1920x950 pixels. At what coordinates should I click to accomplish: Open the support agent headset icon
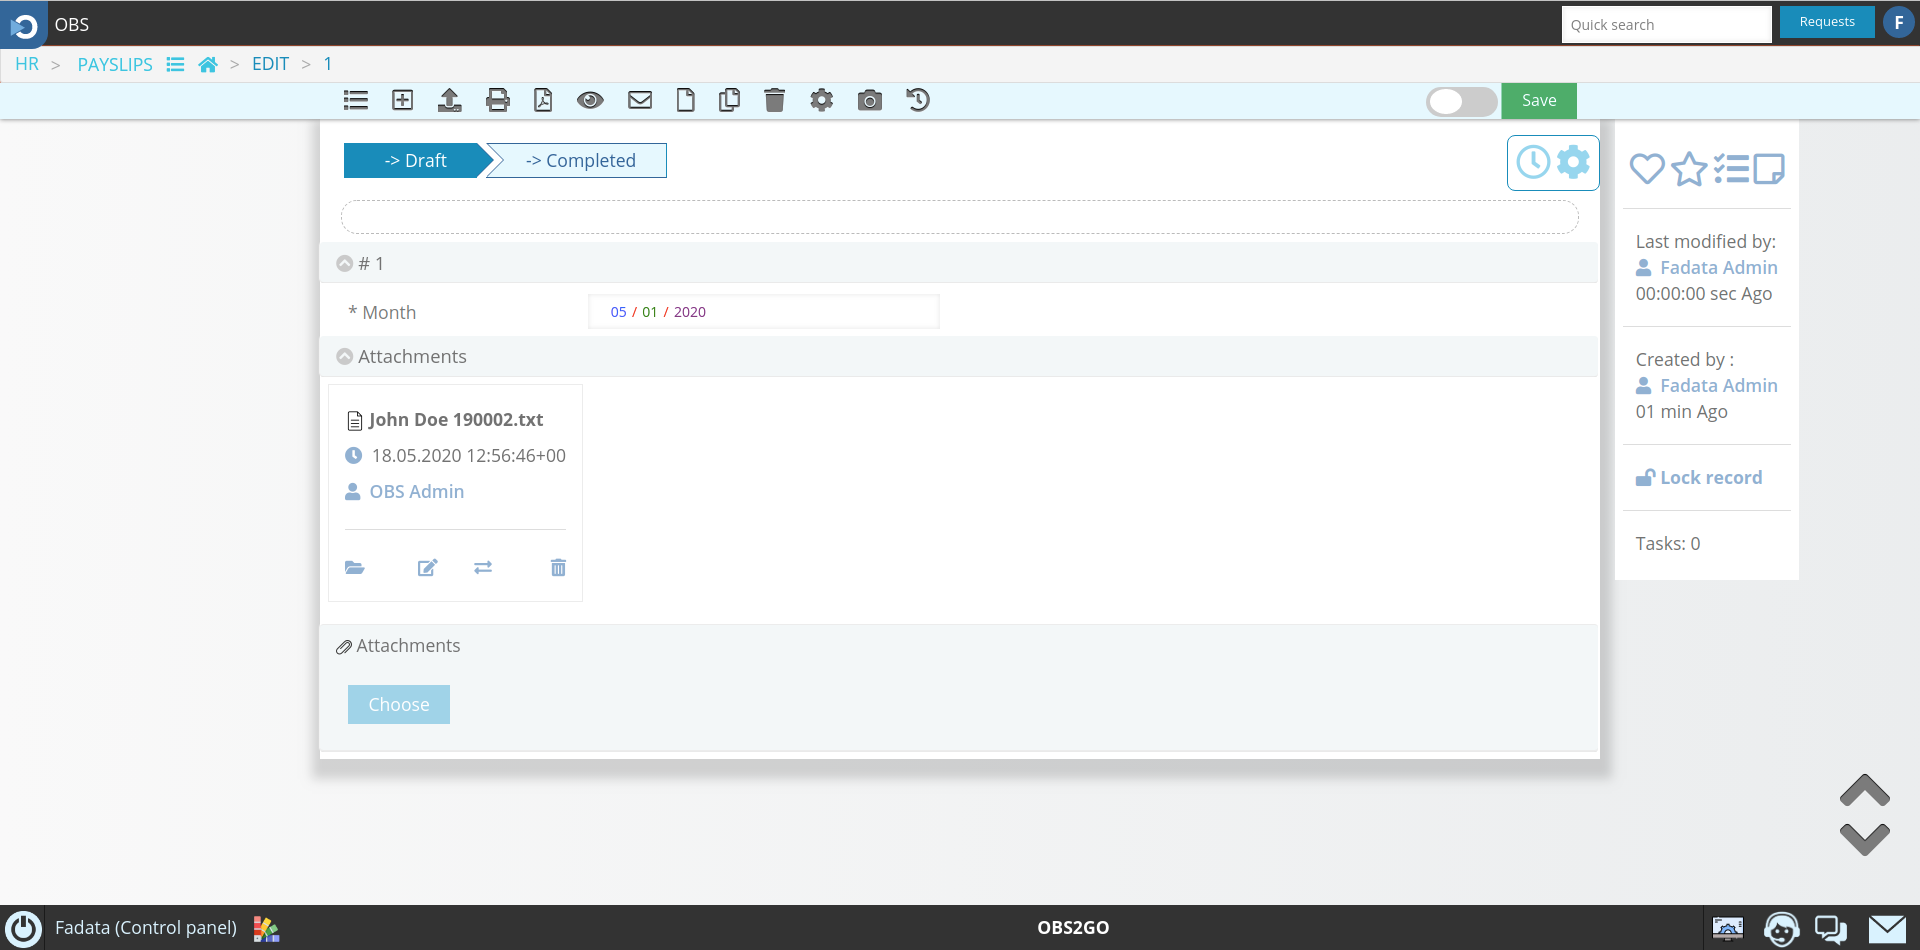tap(1781, 929)
